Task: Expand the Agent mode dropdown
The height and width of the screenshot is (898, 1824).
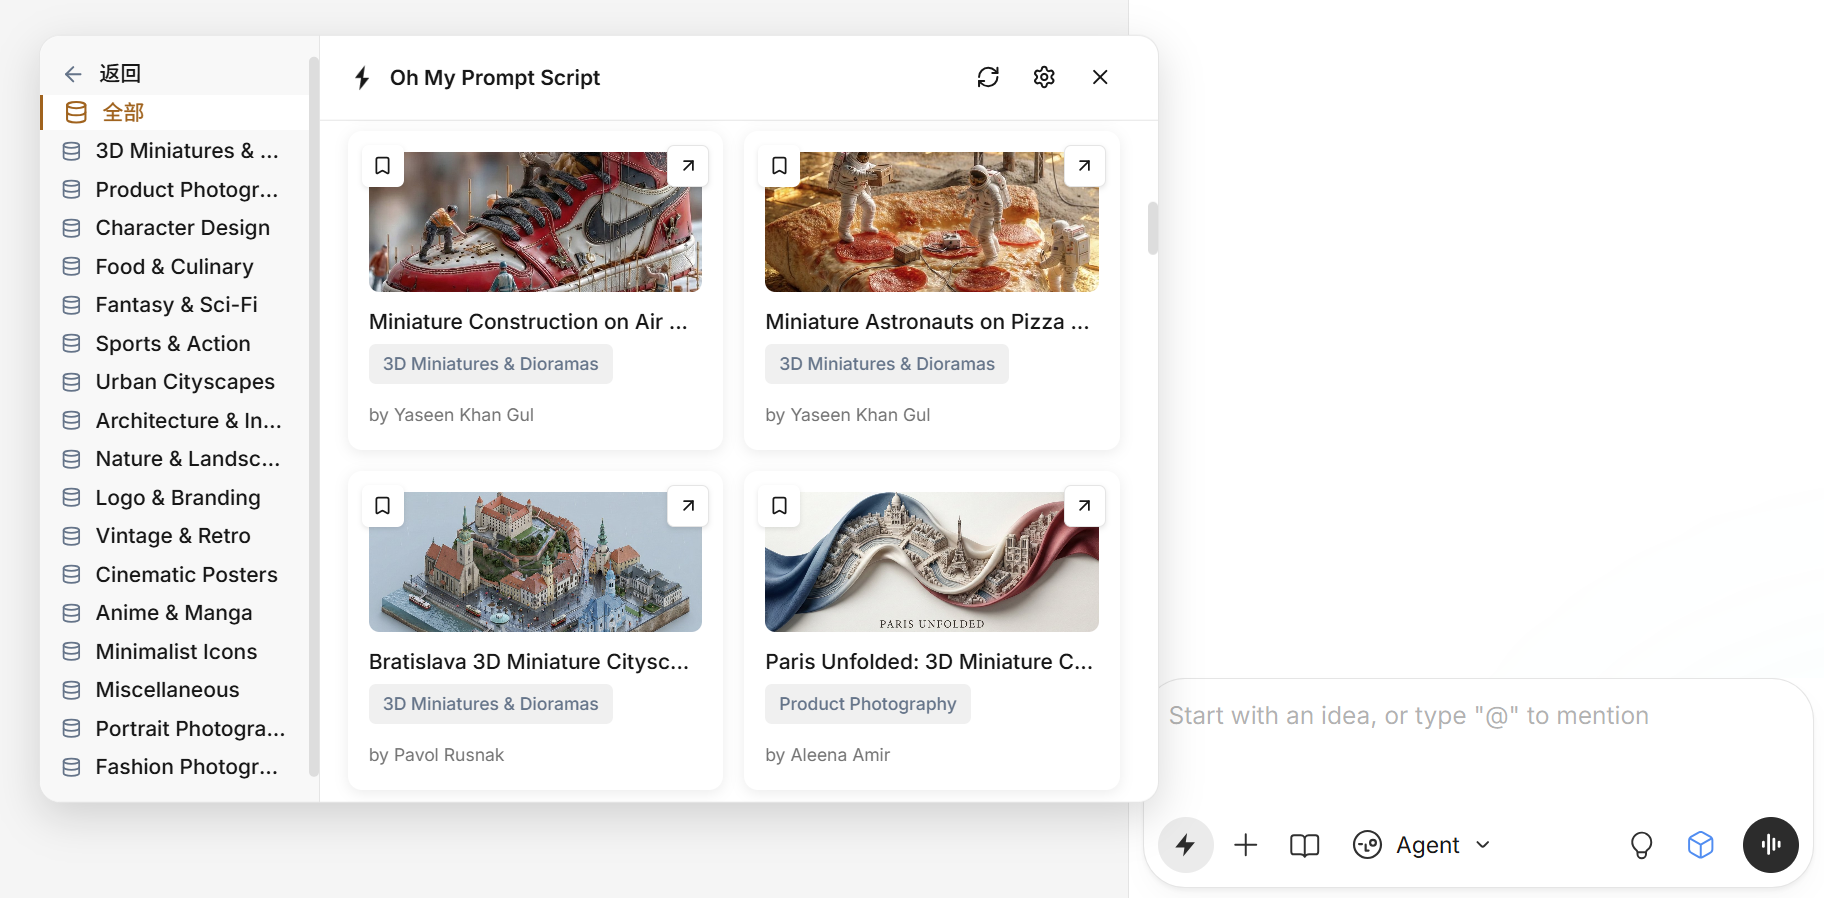Action: pyautogui.click(x=1483, y=845)
